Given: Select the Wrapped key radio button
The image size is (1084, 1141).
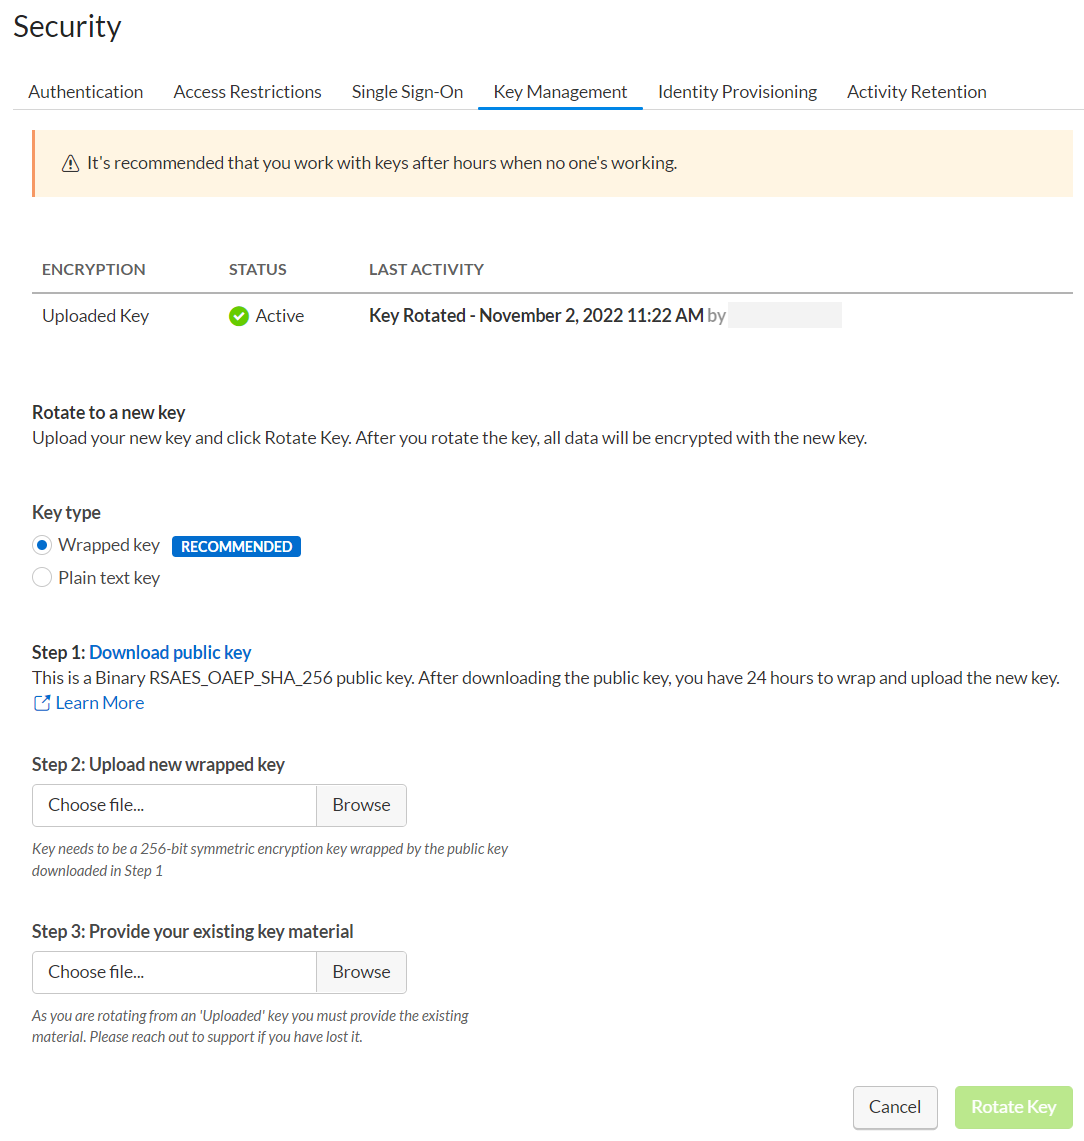Looking at the screenshot, I should pyautogui.click(x=41, y=544).
